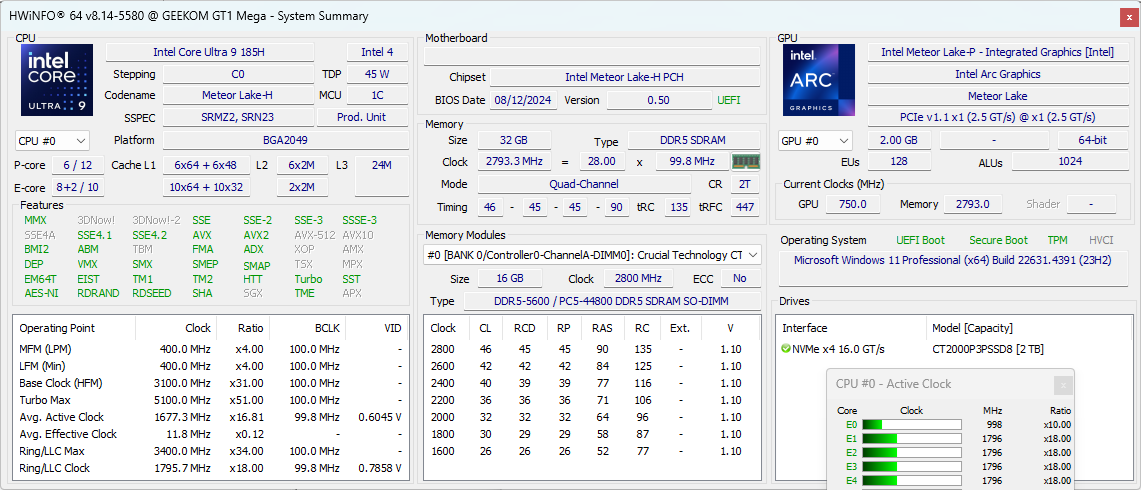Expand the memory module BANK 0 dropdown
The image size is (1141, 490).
coord(592,255)
